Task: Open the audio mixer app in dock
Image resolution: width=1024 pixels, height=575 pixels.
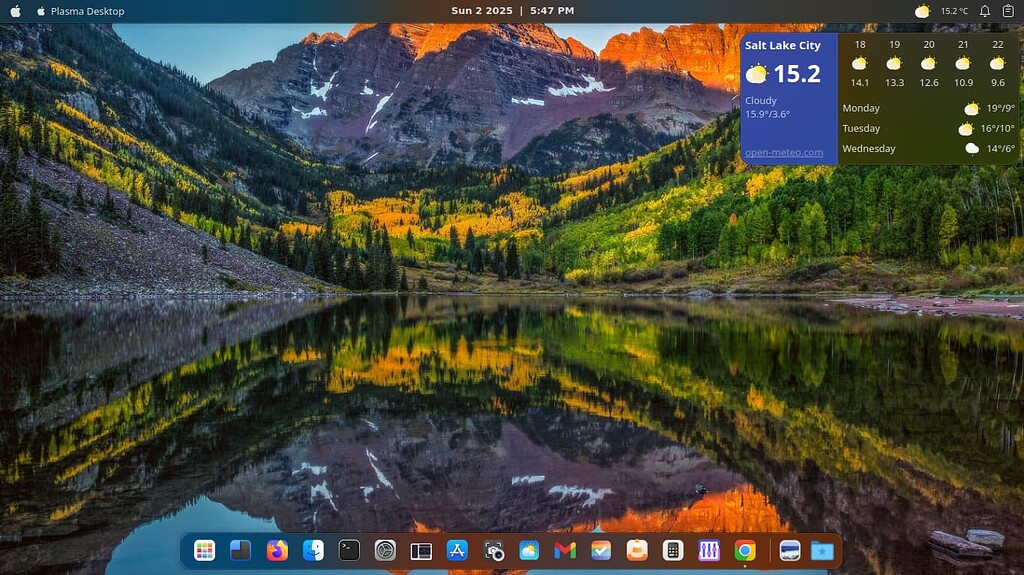Action: tap(709, 550)
